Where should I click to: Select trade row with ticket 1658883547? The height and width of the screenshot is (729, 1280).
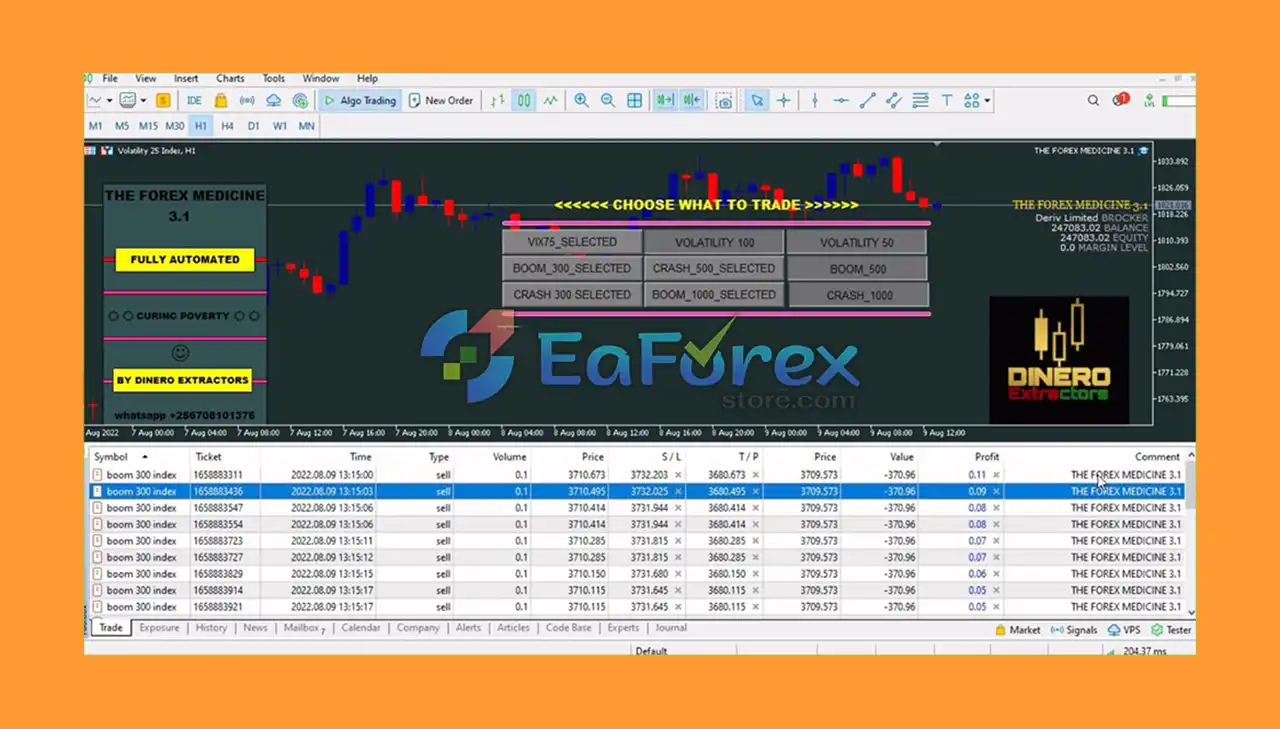636,508
